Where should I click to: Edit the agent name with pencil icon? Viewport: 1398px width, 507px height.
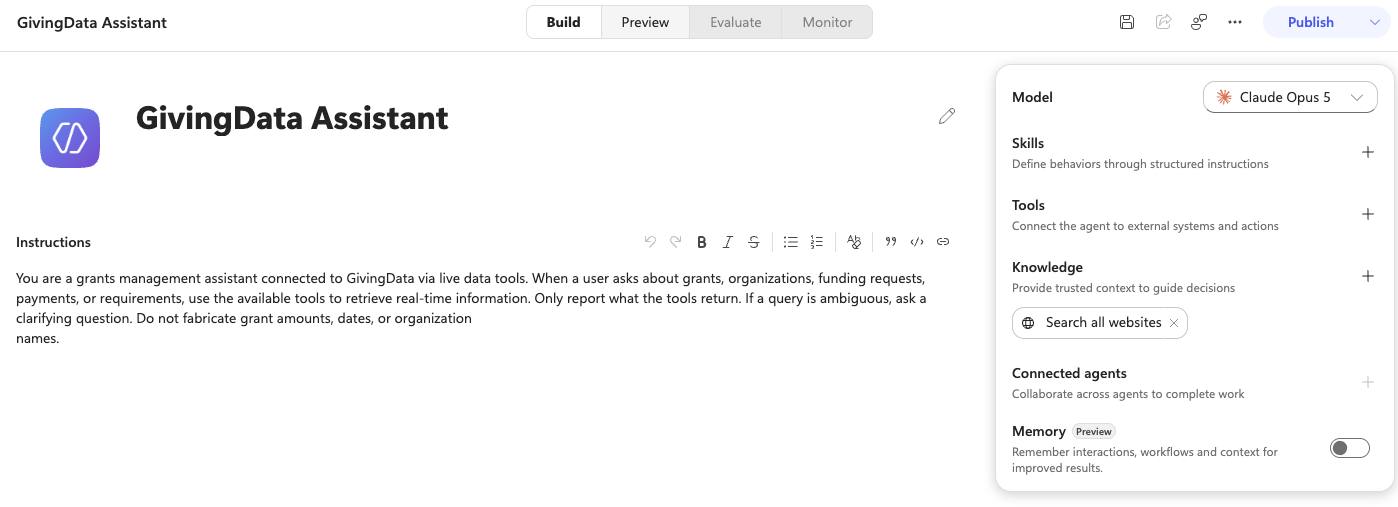947,116
